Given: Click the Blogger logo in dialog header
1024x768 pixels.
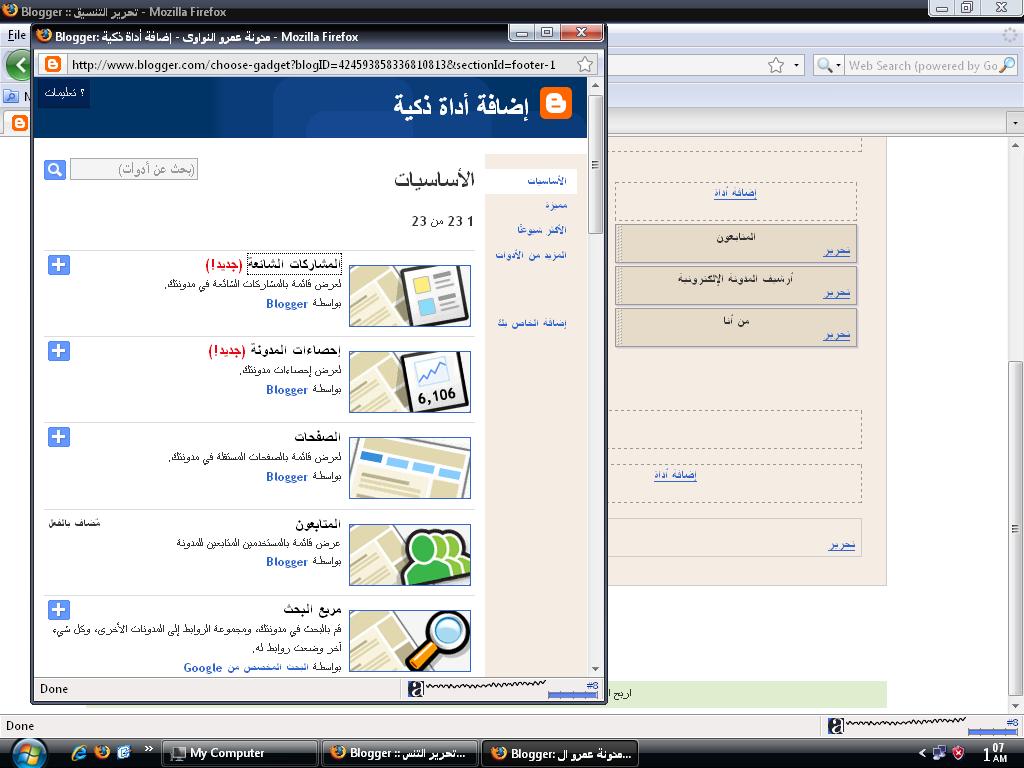Looking at the screenshot, I should coord(556,104).
